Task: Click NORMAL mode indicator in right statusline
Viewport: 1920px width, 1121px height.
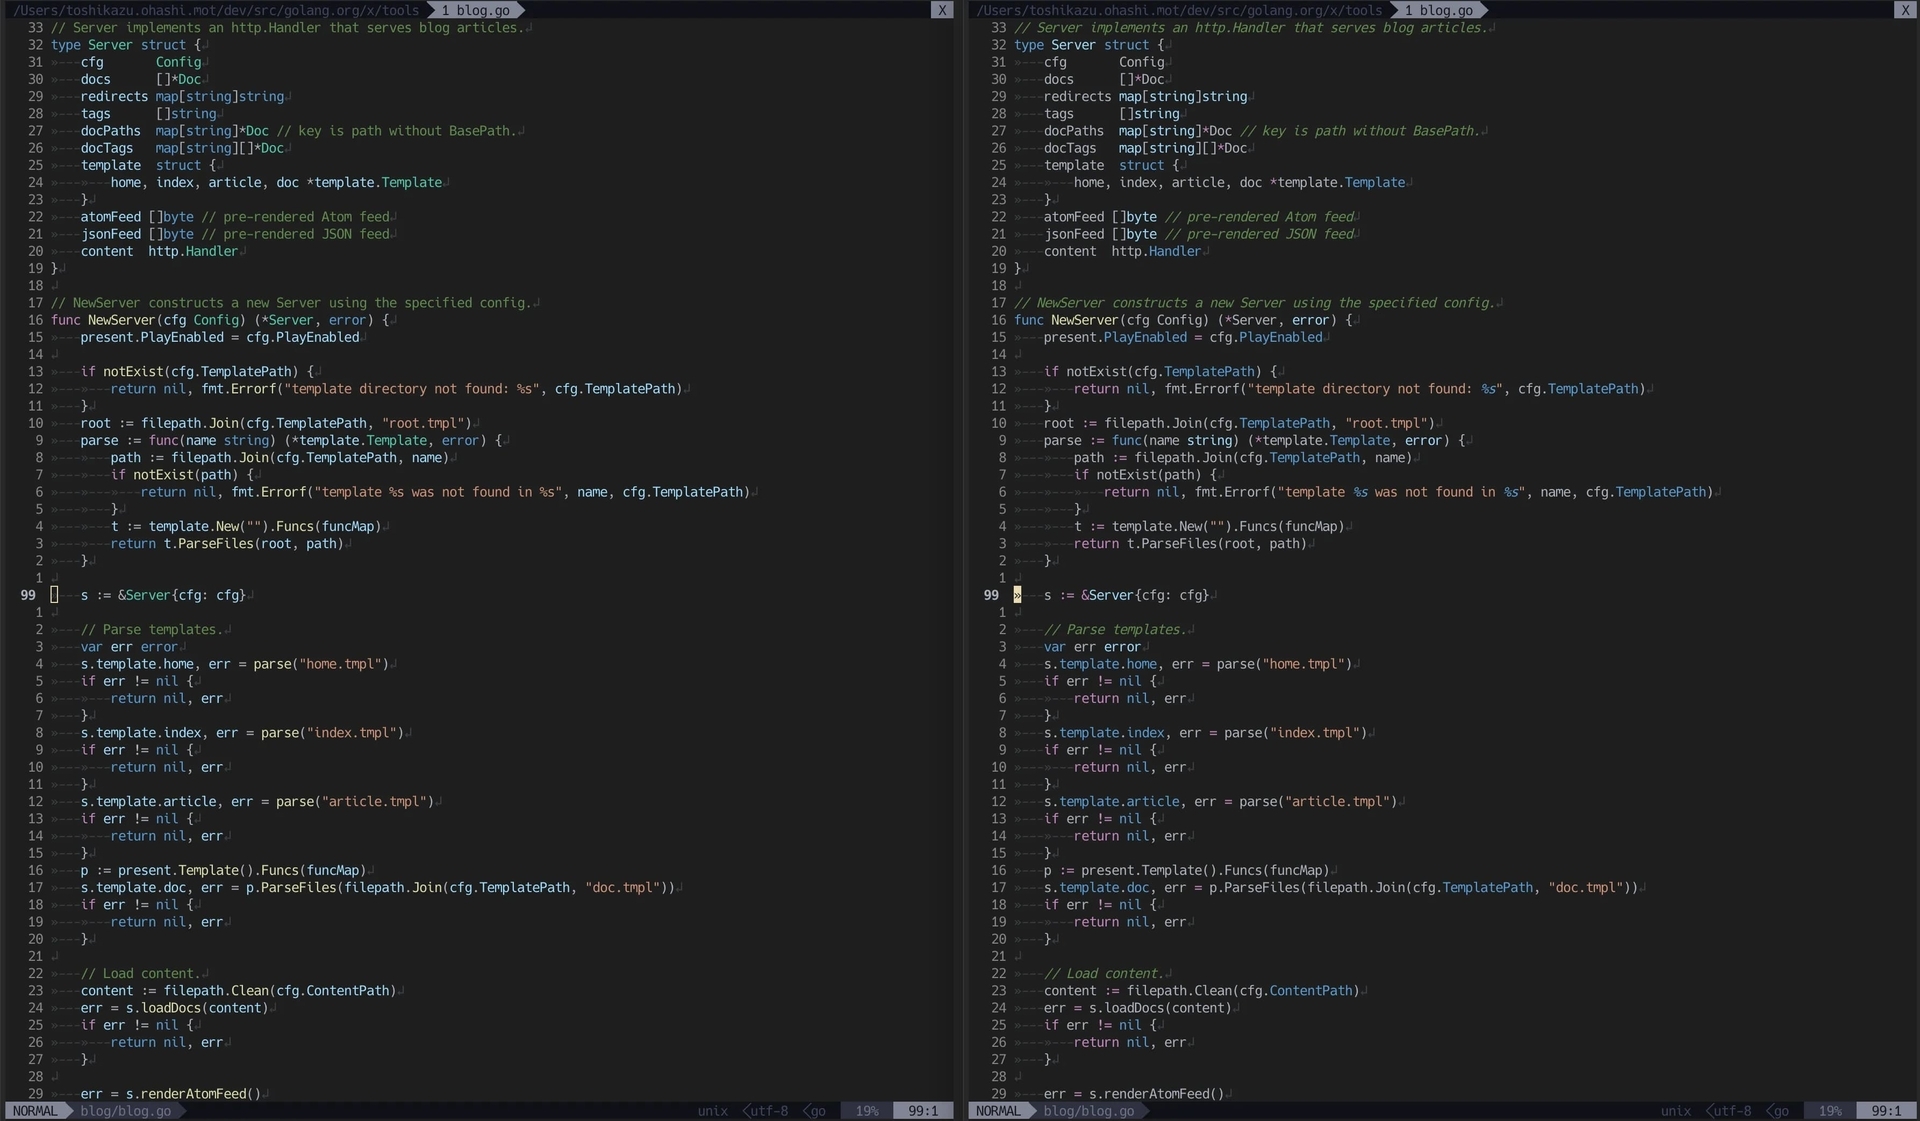Action: (x=998, y=1111)
